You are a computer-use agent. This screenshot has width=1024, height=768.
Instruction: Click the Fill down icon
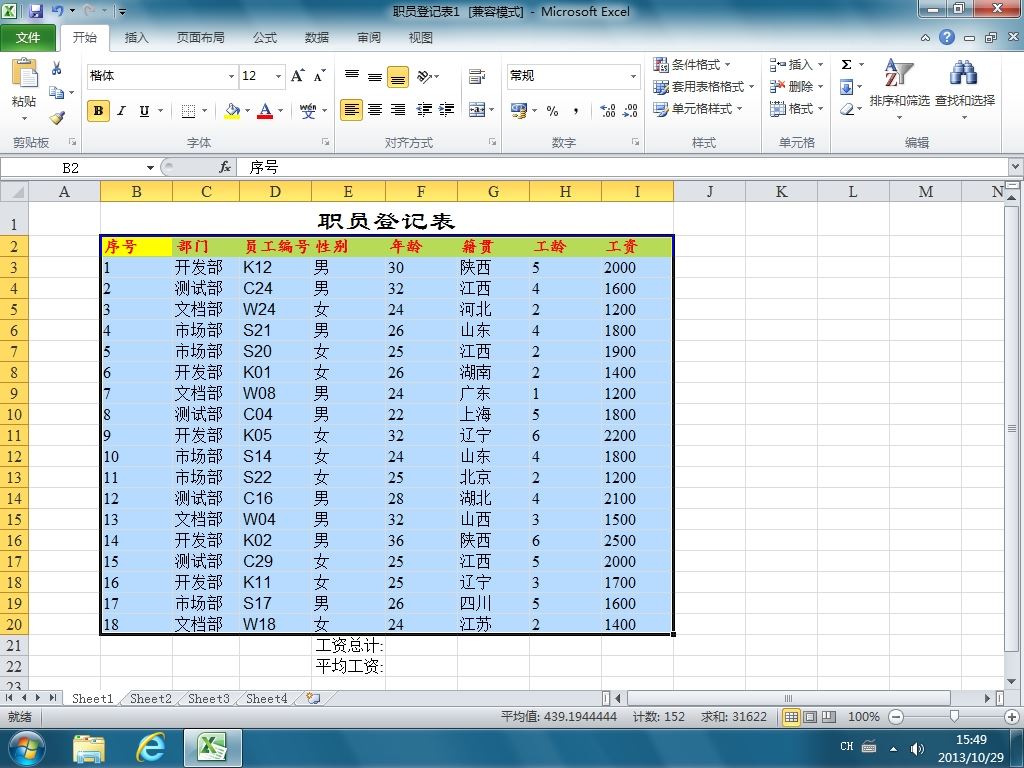(846, 87)
